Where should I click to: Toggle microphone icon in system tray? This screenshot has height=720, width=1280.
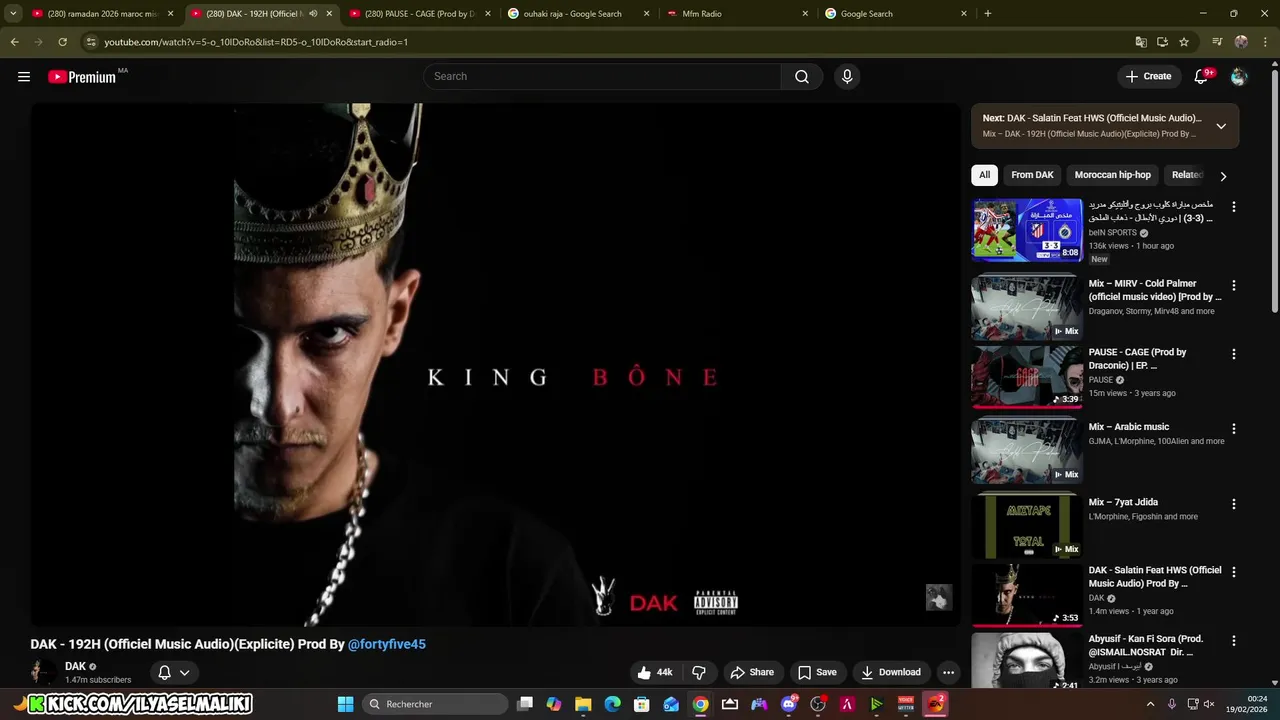(x=1172, y=704)
